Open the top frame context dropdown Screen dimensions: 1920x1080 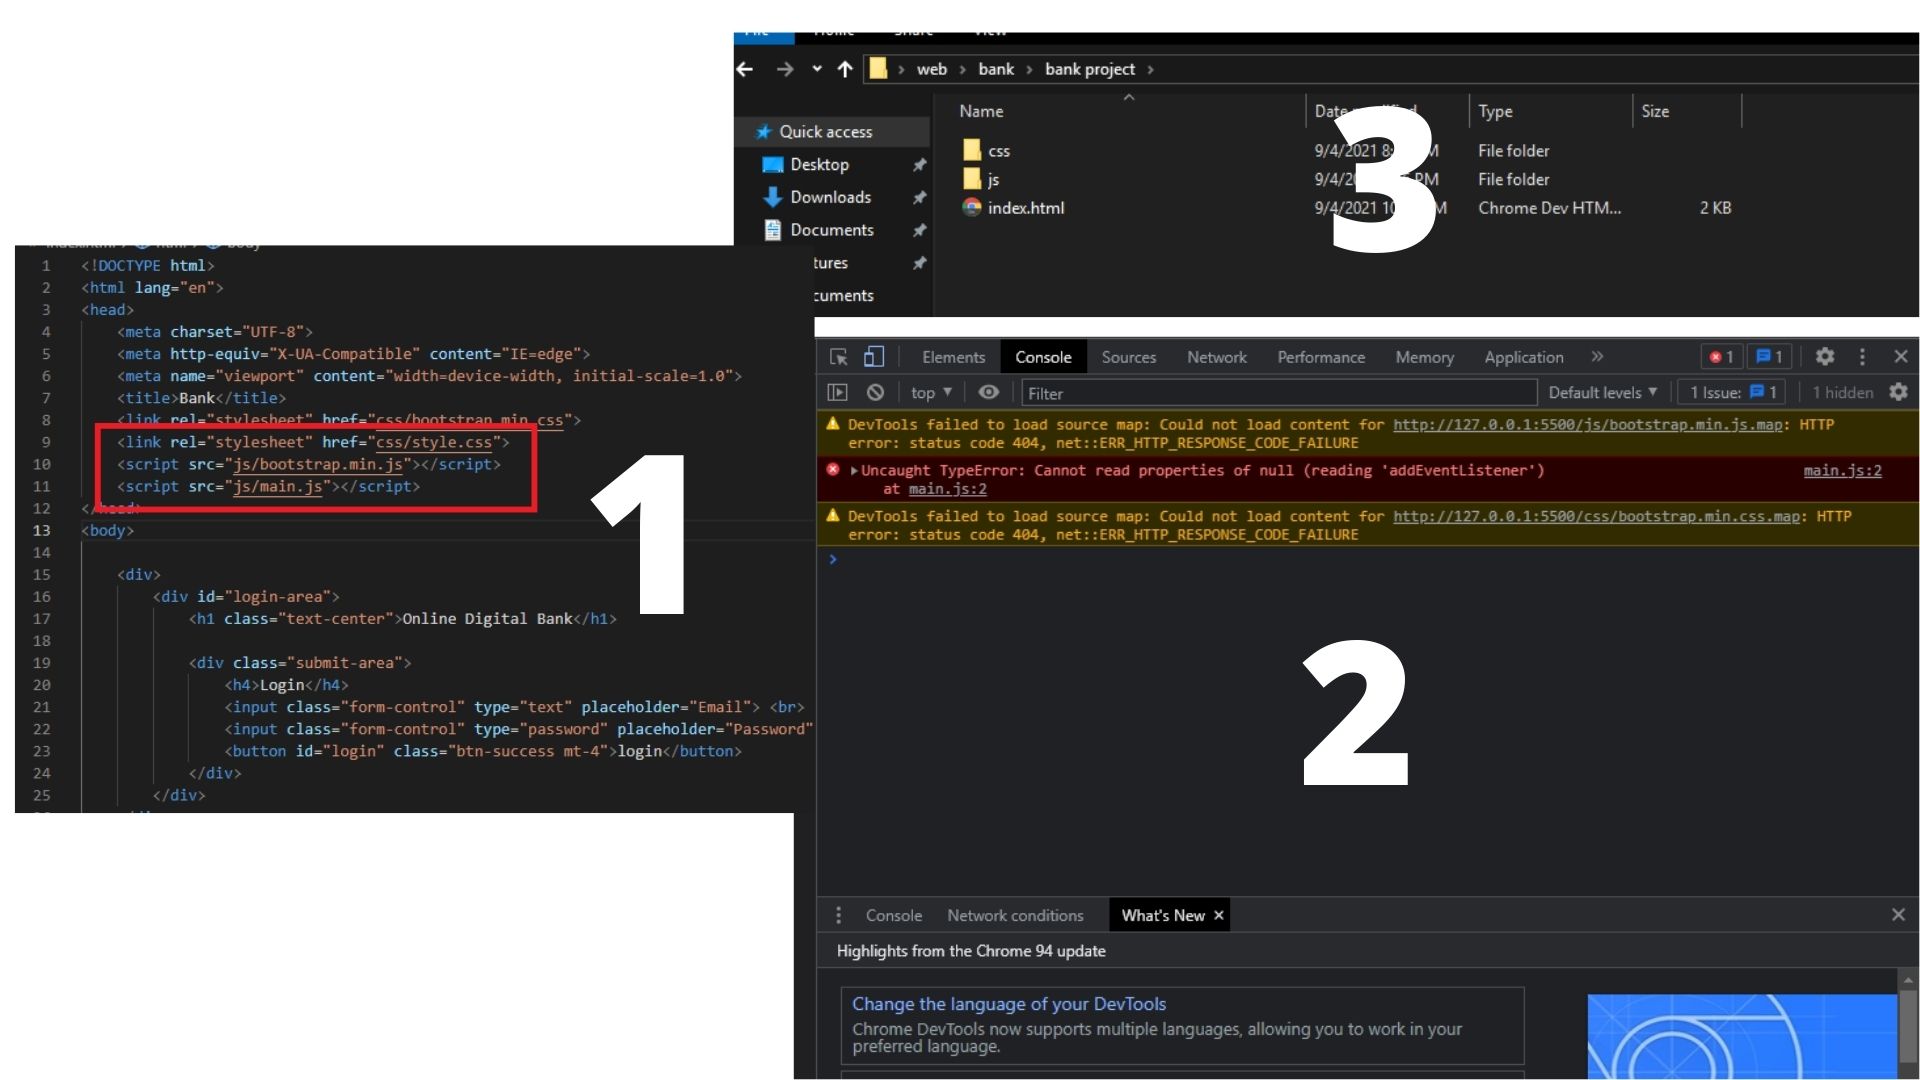pyautogui.click(x=930, y=392)
